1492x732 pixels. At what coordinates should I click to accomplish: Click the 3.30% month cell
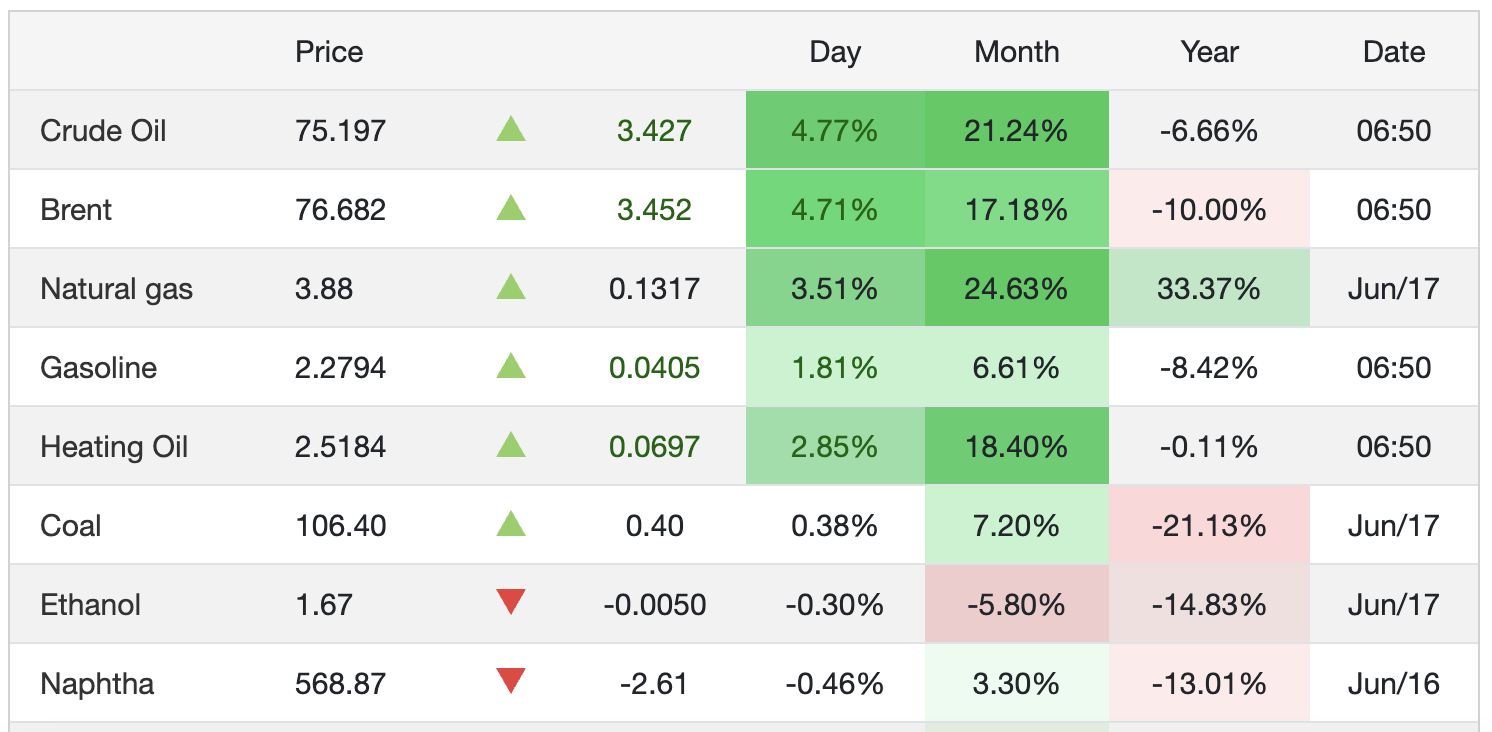point(1017,683)
